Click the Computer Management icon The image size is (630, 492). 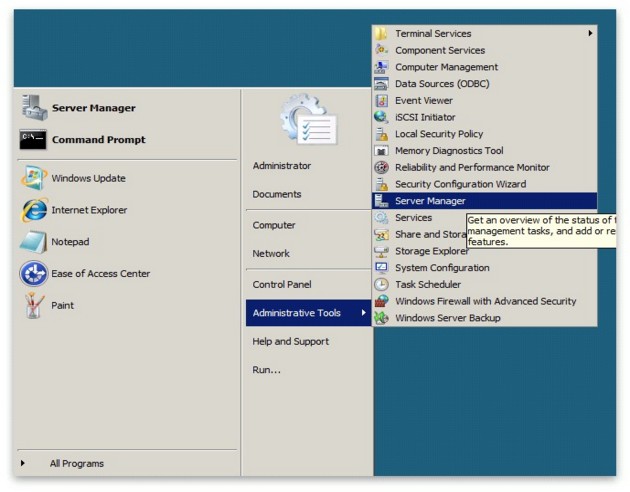[381, 67]
